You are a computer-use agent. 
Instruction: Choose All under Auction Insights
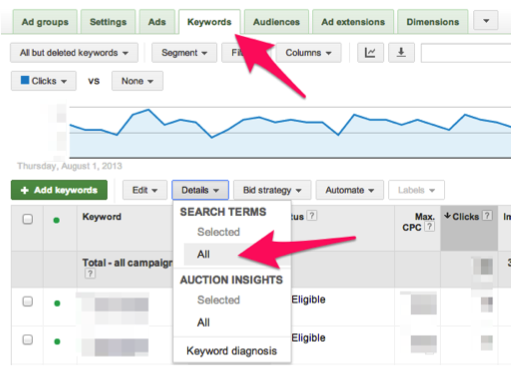click(203, 322)
